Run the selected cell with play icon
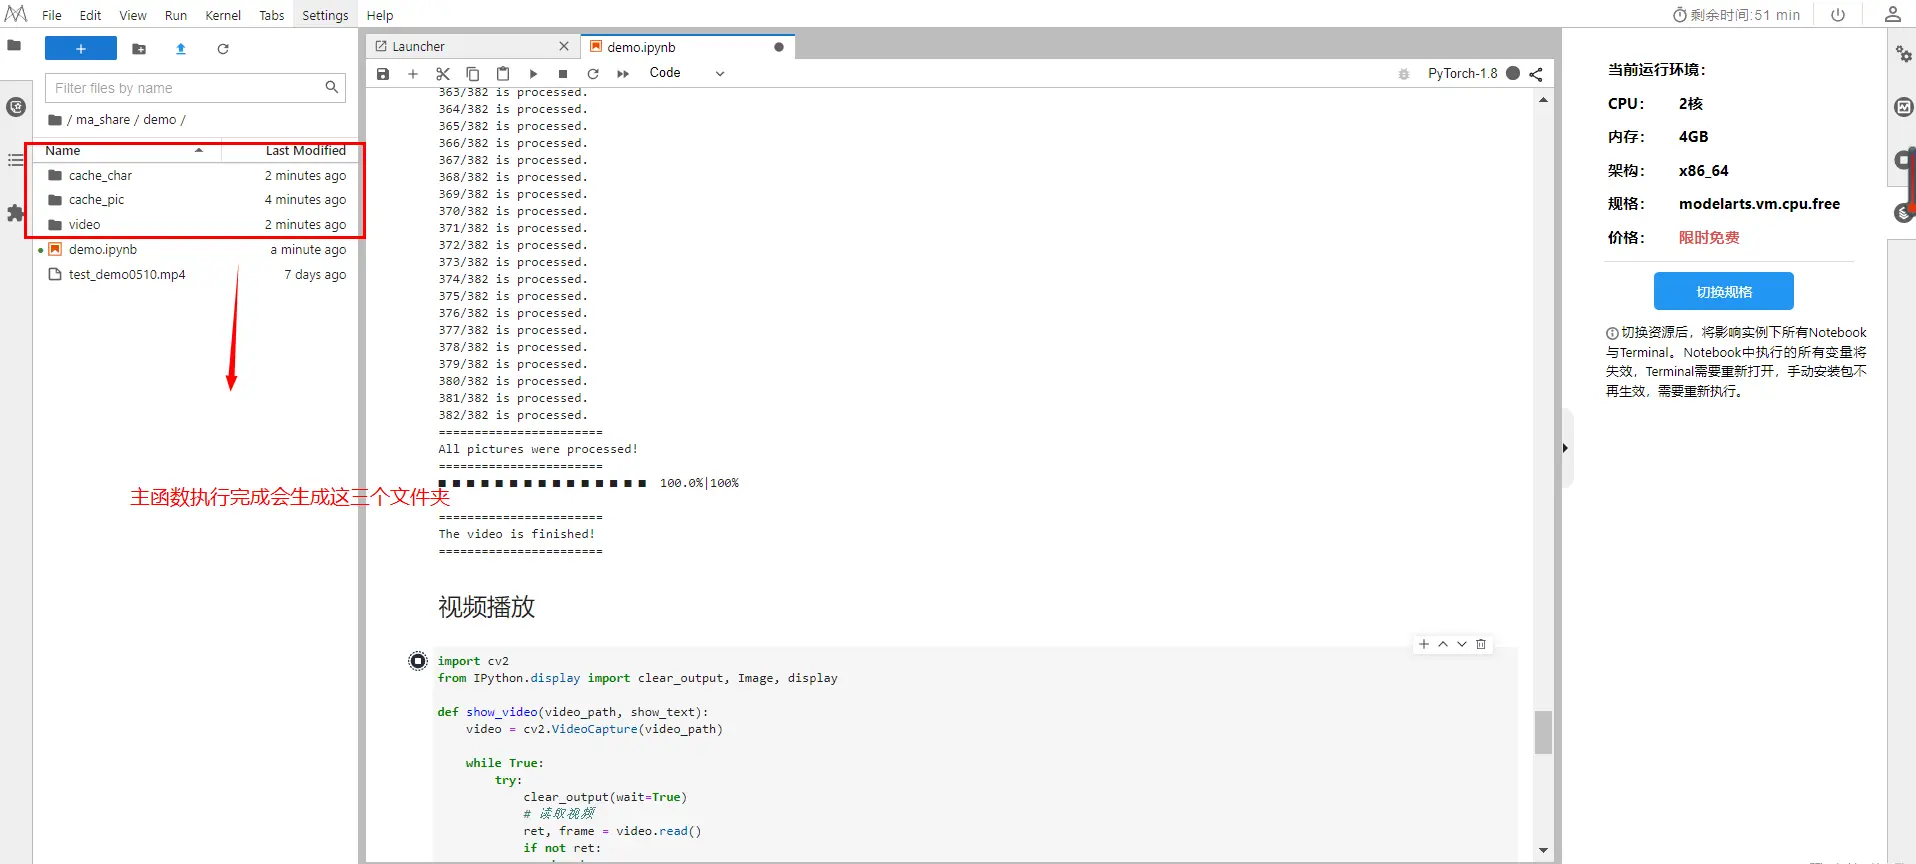 coord(533,74)
